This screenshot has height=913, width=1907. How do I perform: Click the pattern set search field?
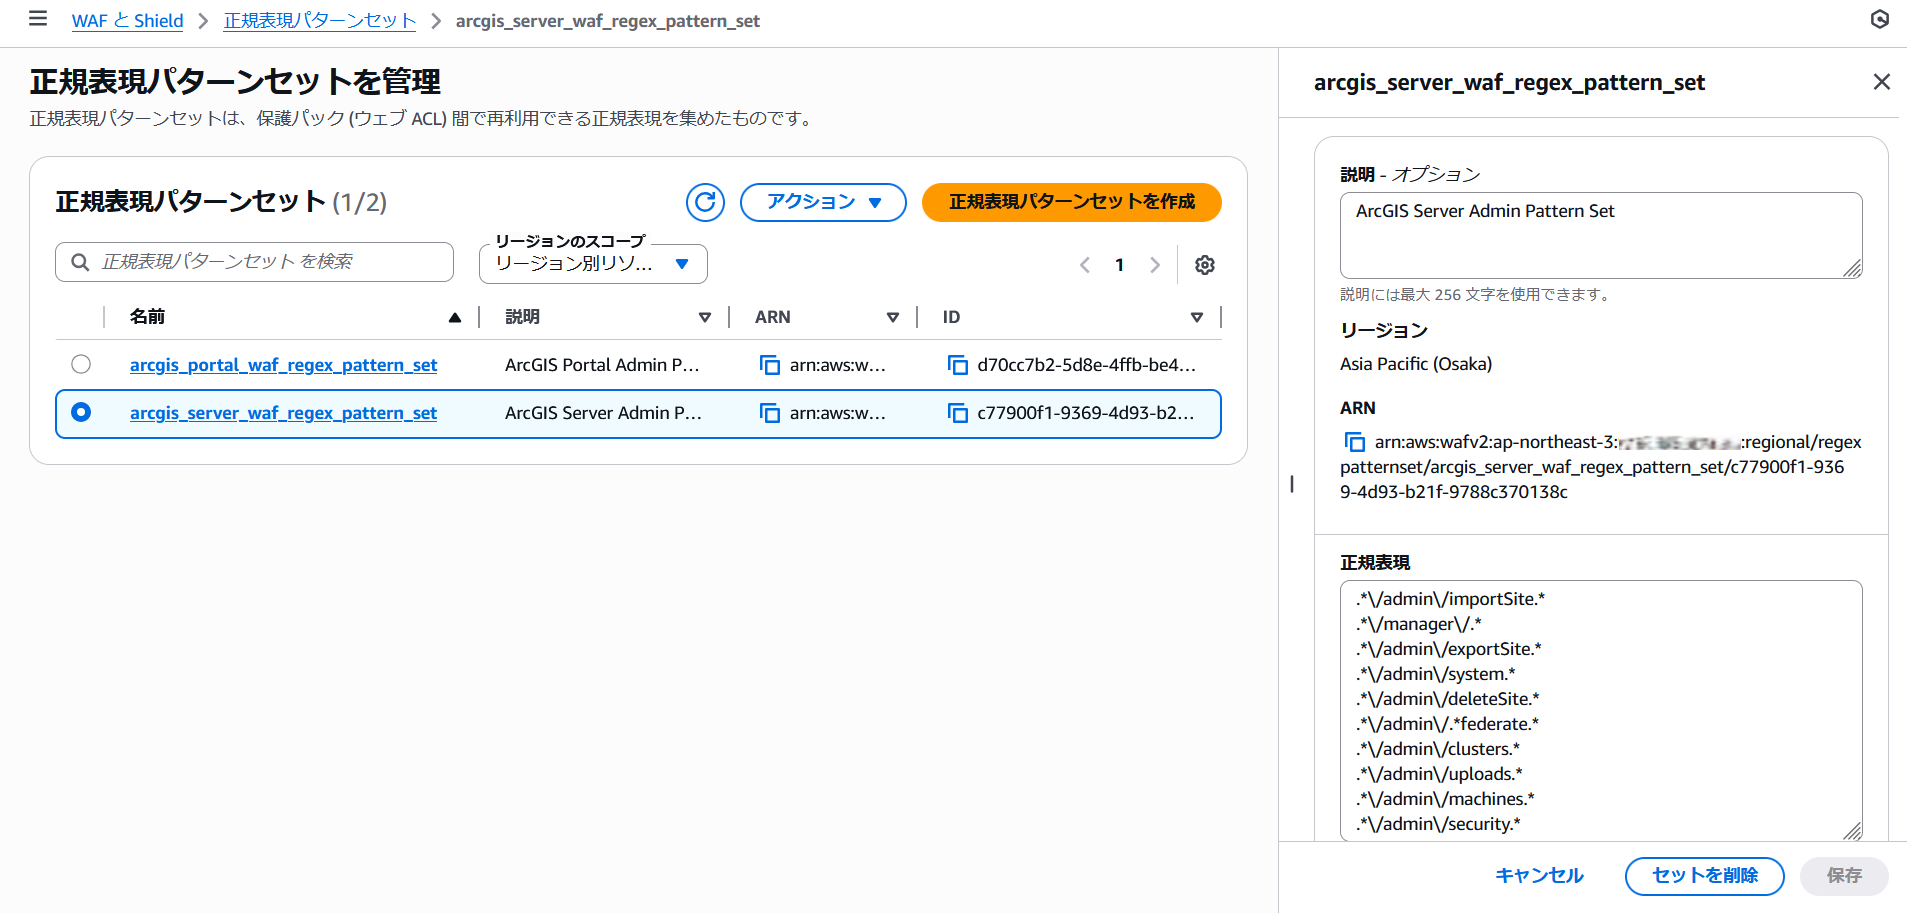(254, 262)
